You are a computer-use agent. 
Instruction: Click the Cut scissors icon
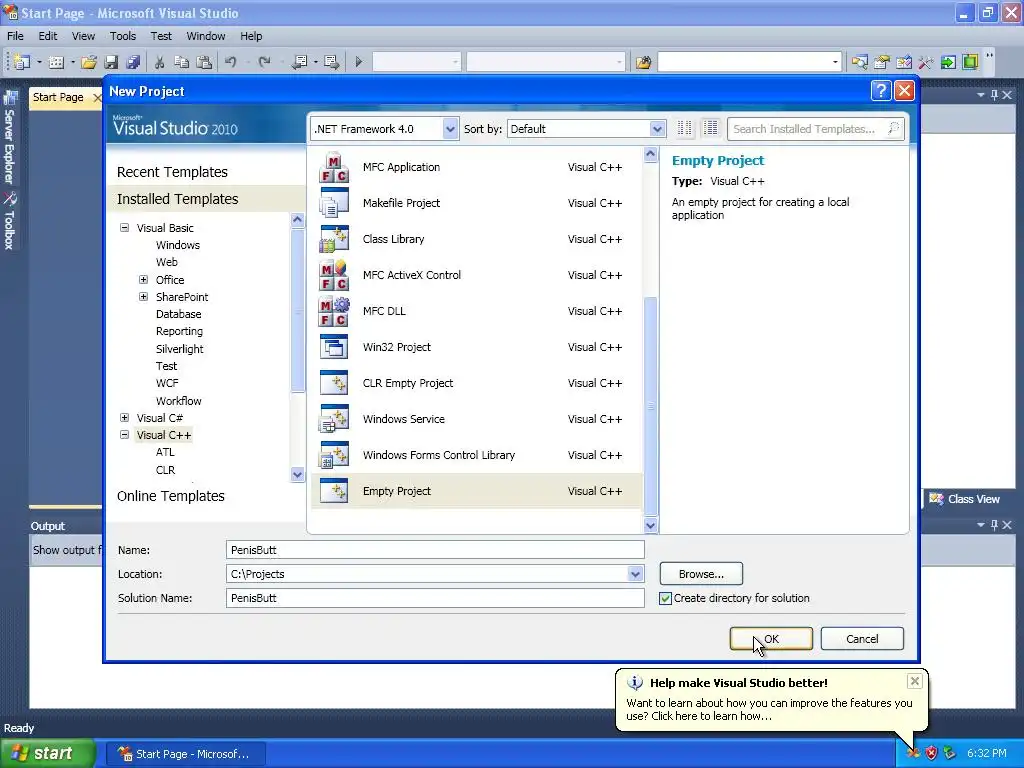click(x=159, y=62)
